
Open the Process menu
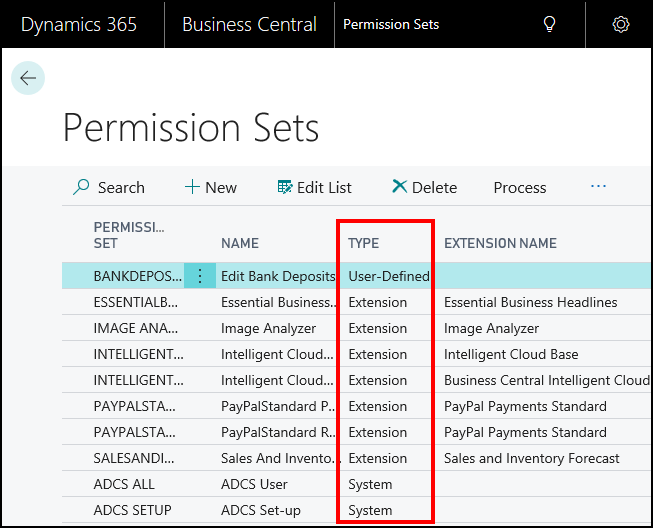pyautogui.click(x=520, y=188)
